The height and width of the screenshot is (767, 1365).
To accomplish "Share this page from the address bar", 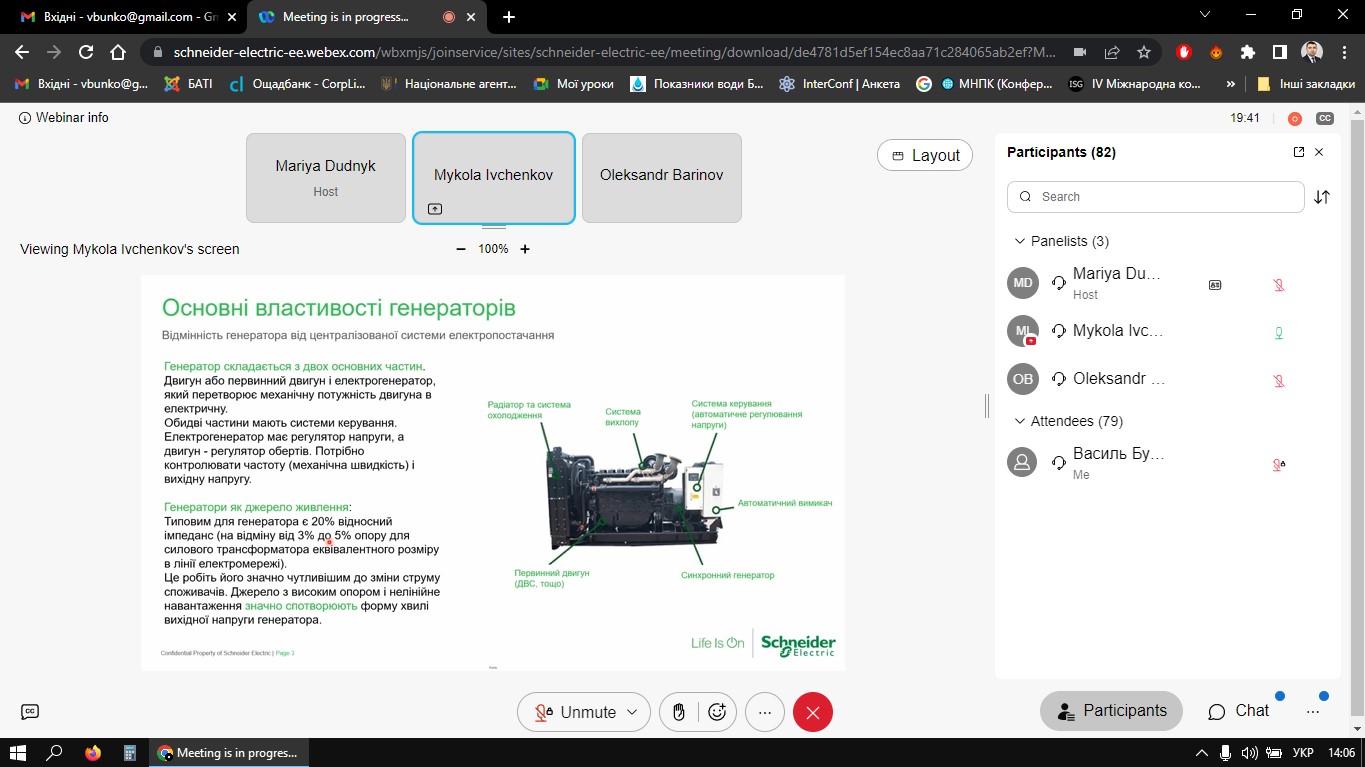I will (x=1112, y=52).
